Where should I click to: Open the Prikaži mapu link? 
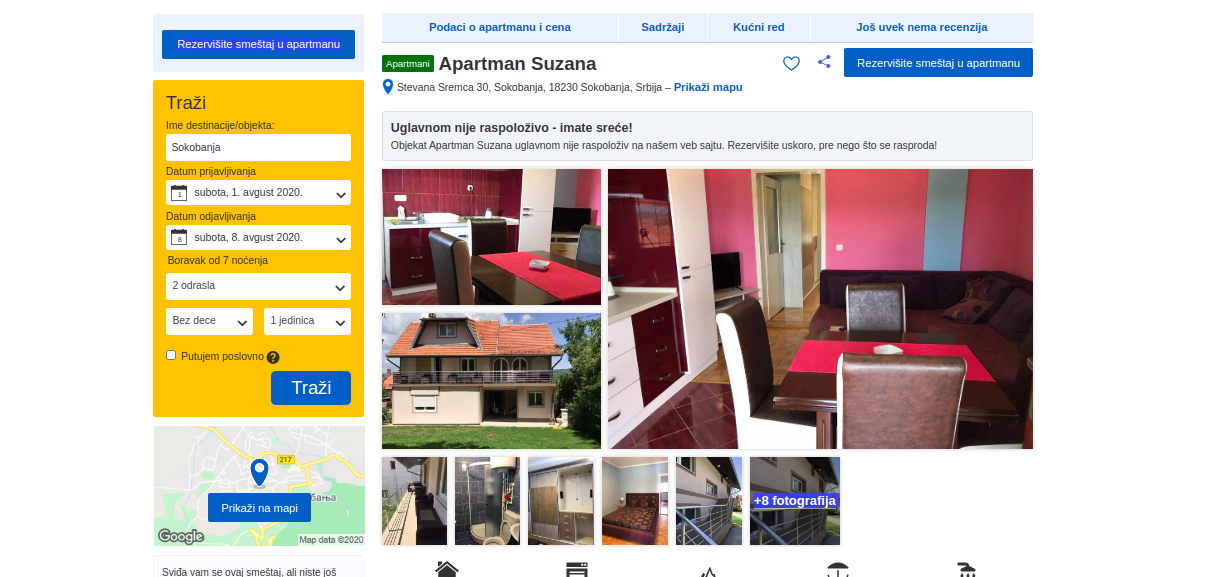(708, 88)
